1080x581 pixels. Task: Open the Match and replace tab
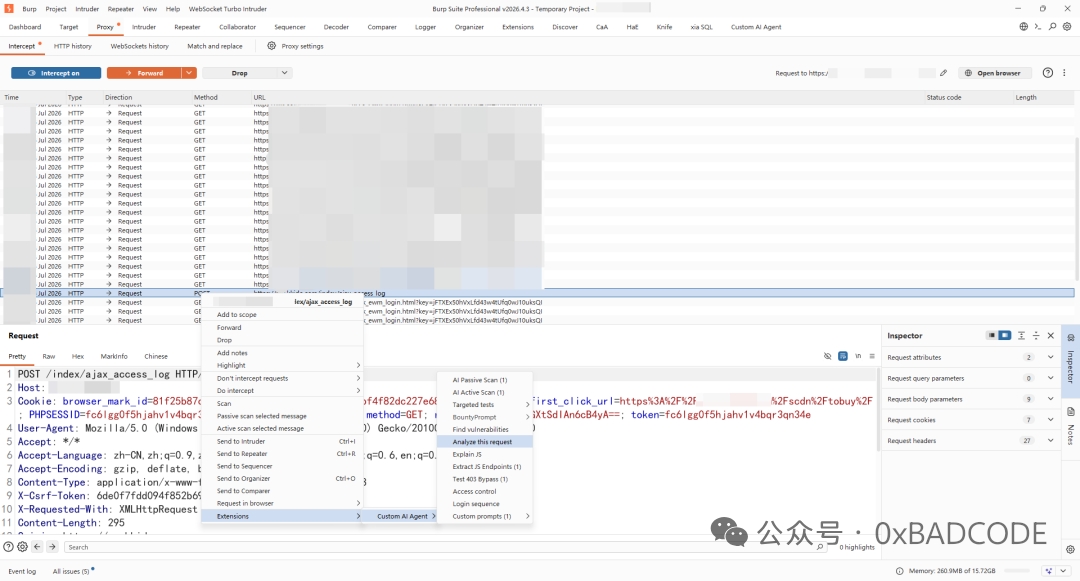215,46
